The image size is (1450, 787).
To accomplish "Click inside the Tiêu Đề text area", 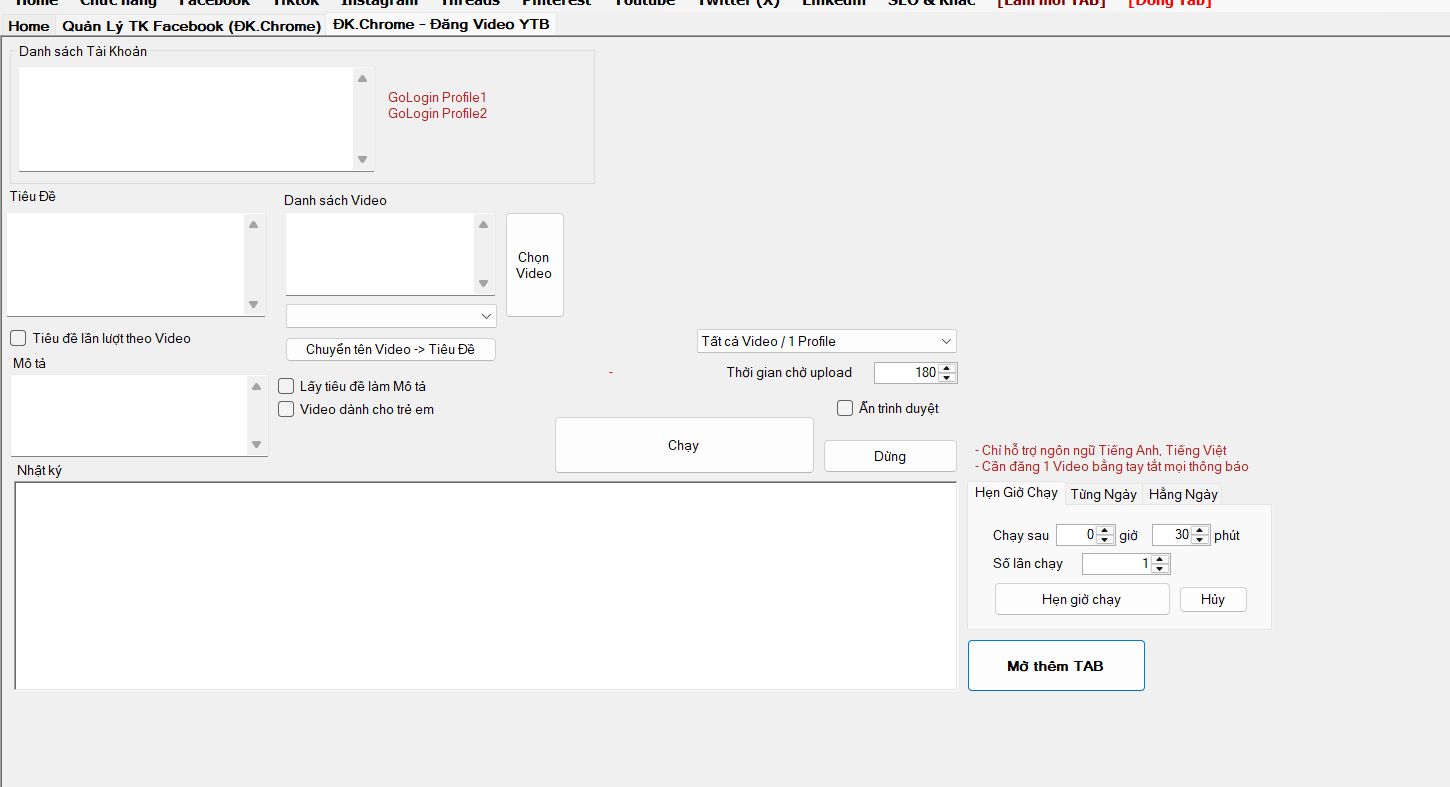I will 125,264.
